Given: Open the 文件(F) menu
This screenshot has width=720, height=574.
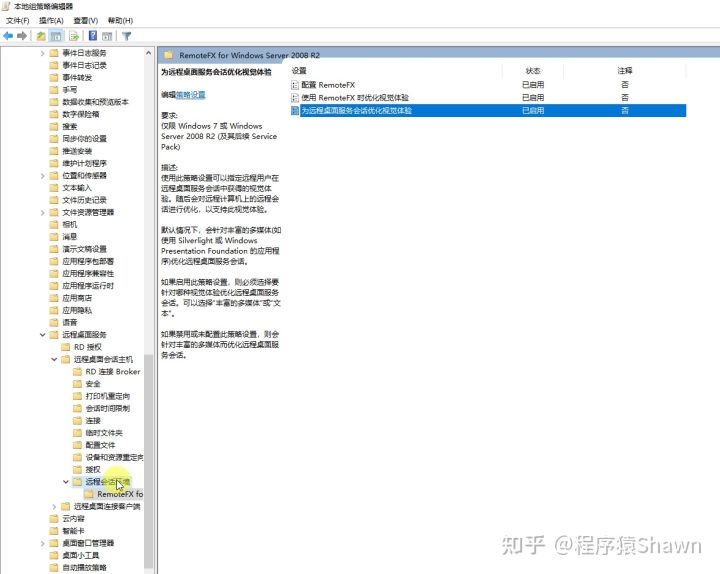Looking at the screenshot, I should pyautogui.click(x=17, y=20).
